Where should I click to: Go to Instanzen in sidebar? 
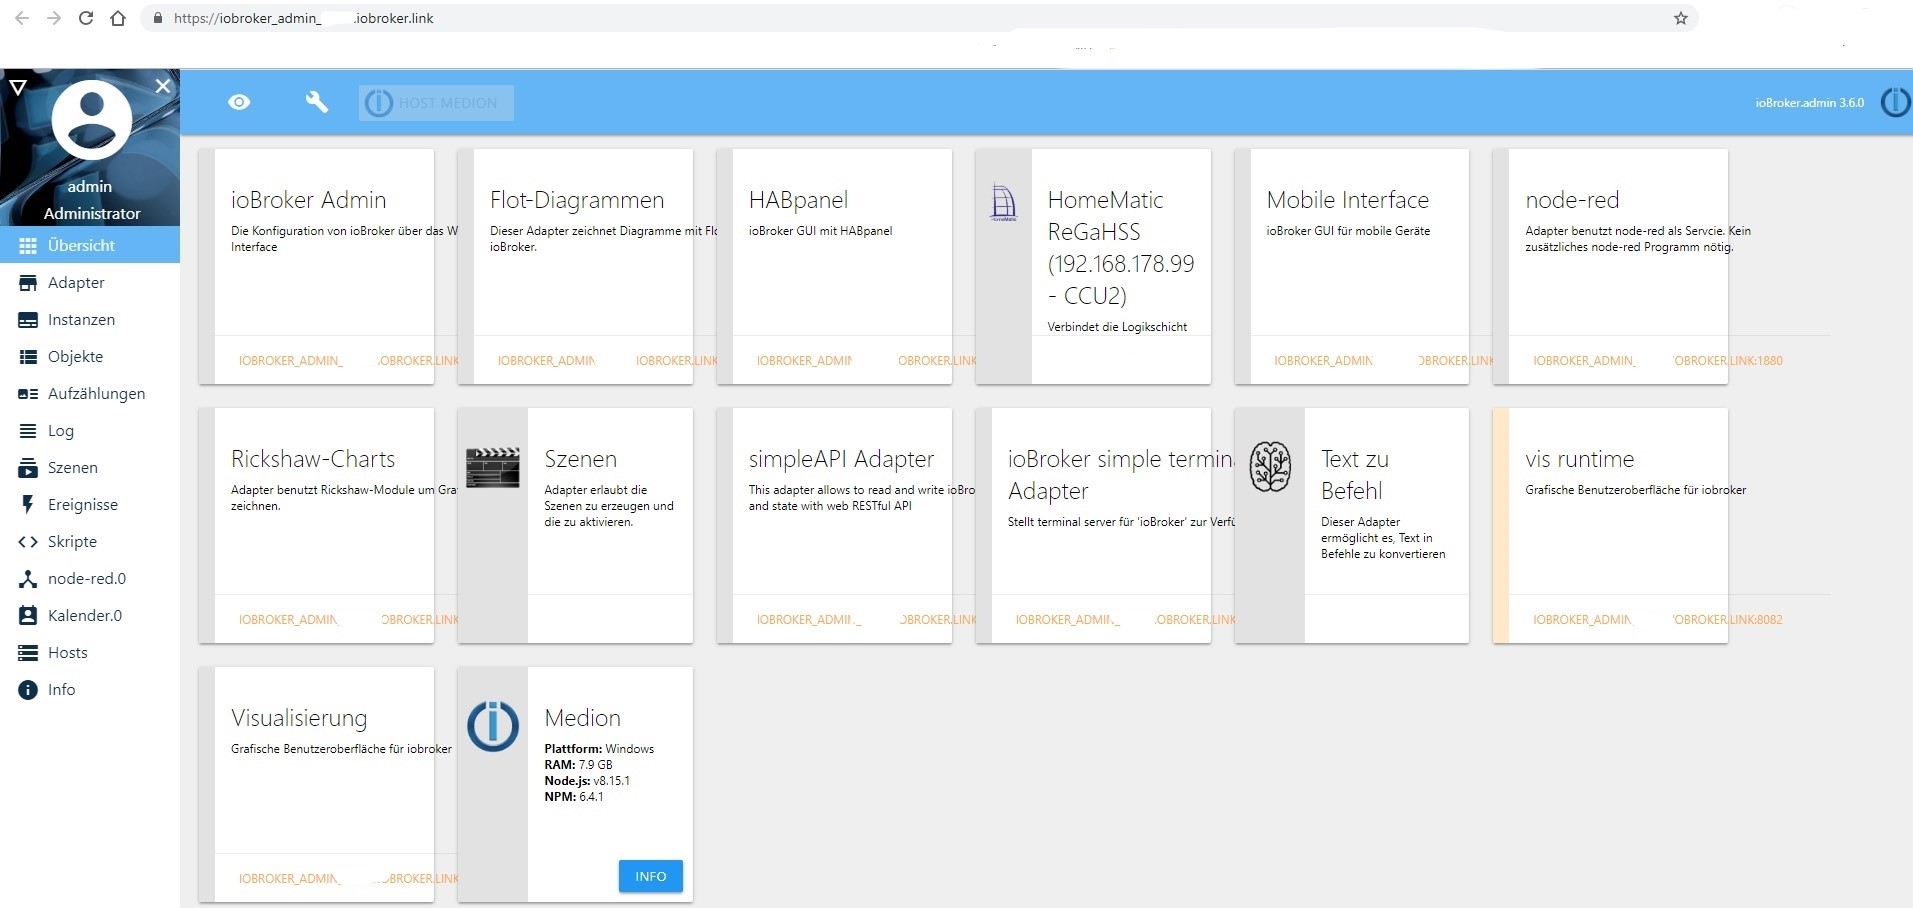(90, 319)
